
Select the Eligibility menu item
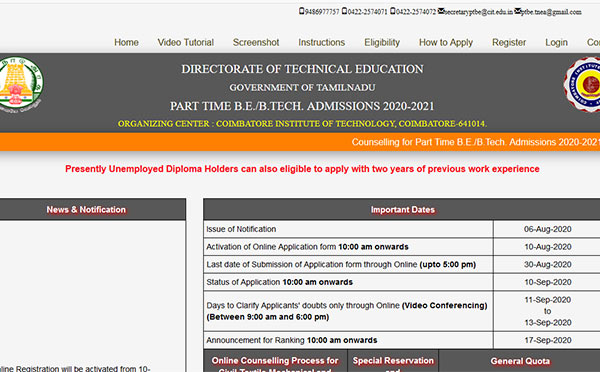[x=382, y=42]
